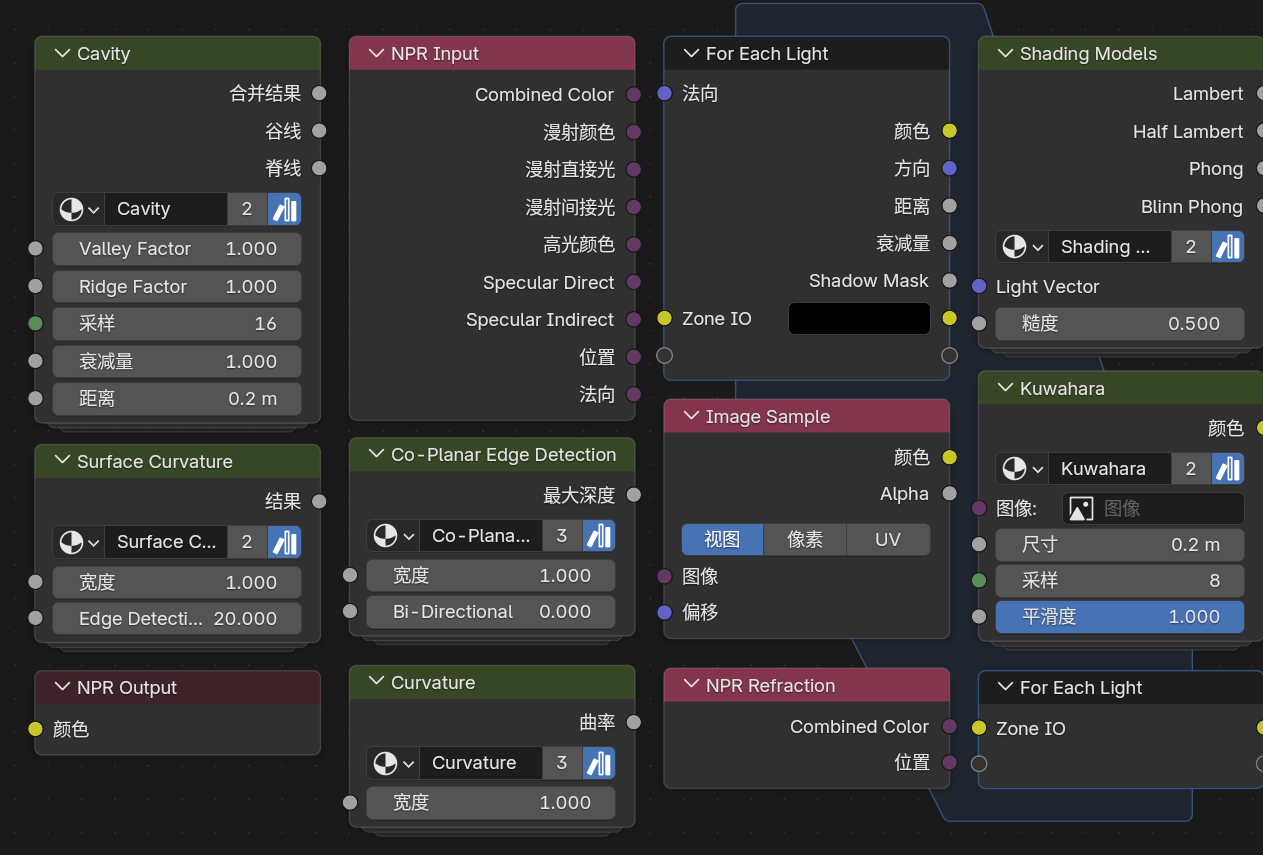Click the Cavity 脊线 output socket

pos(319,168)
